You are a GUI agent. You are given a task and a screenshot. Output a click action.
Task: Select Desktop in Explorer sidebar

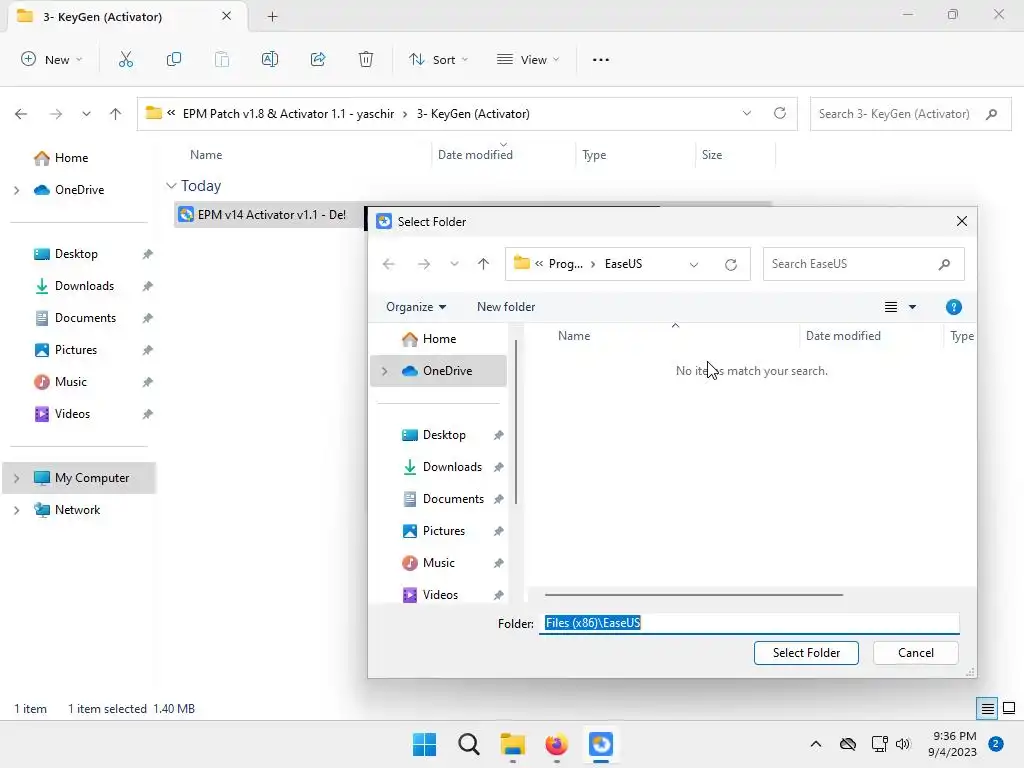(76, 254)
